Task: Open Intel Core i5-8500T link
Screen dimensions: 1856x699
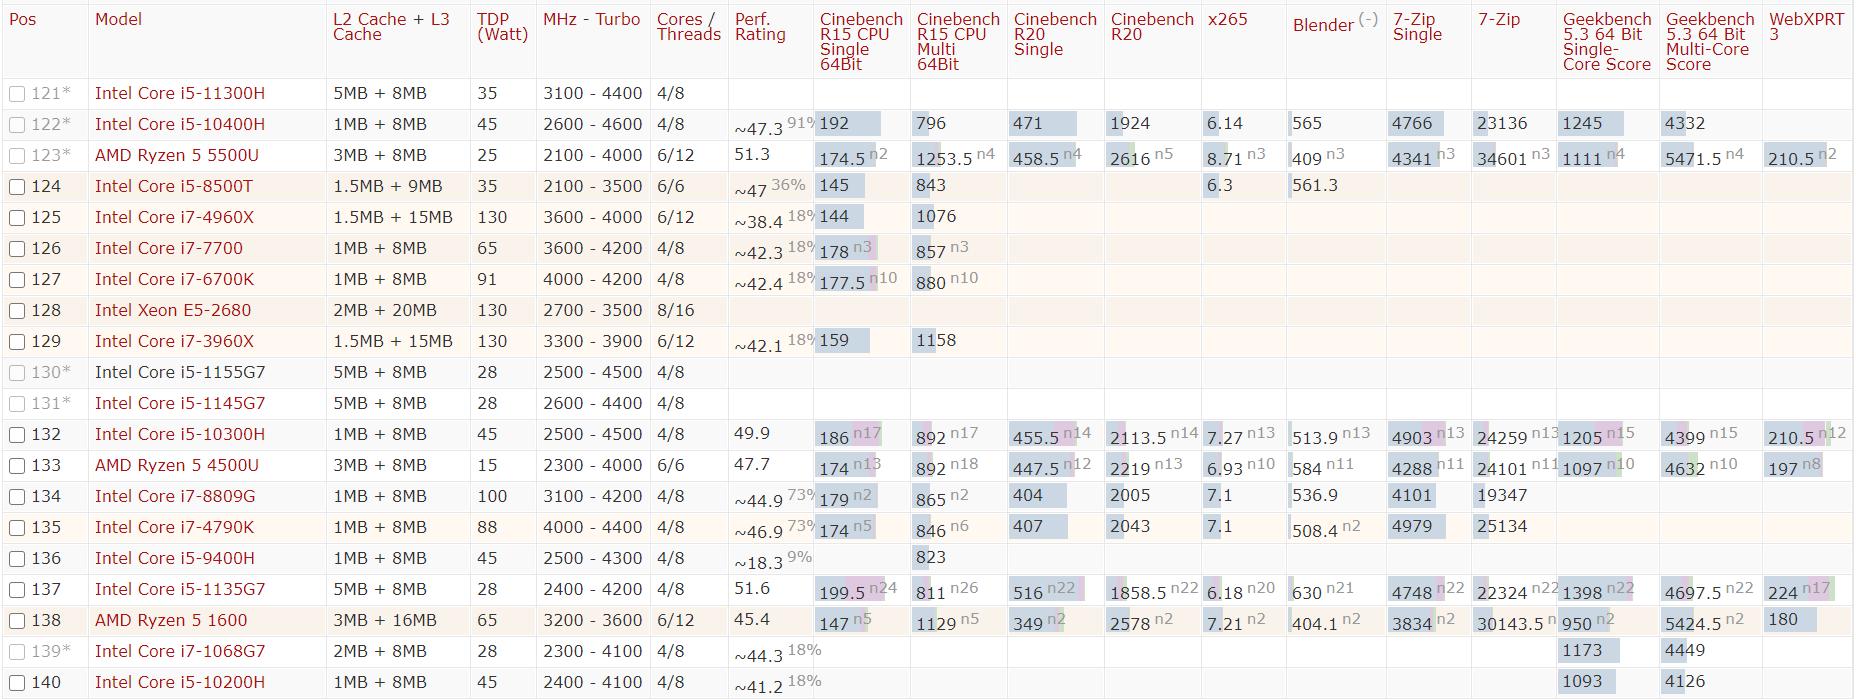Action: (x=174, y=187)
